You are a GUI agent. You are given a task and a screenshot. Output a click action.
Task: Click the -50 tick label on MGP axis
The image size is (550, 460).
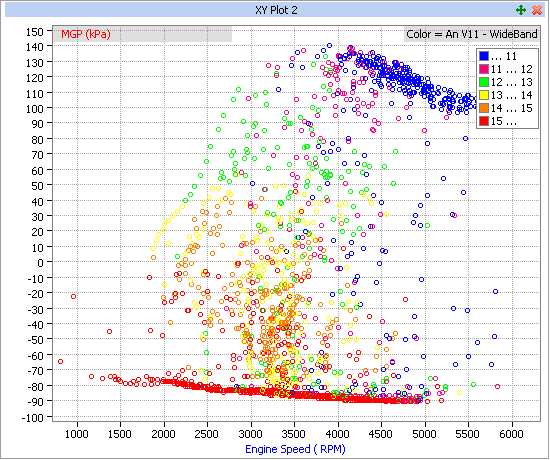(x=35, y=340)
